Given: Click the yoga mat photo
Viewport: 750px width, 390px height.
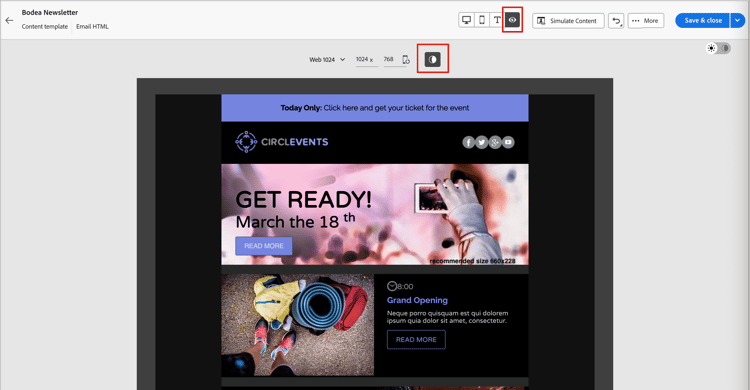Looking at the screenshot, I should 298,325.
